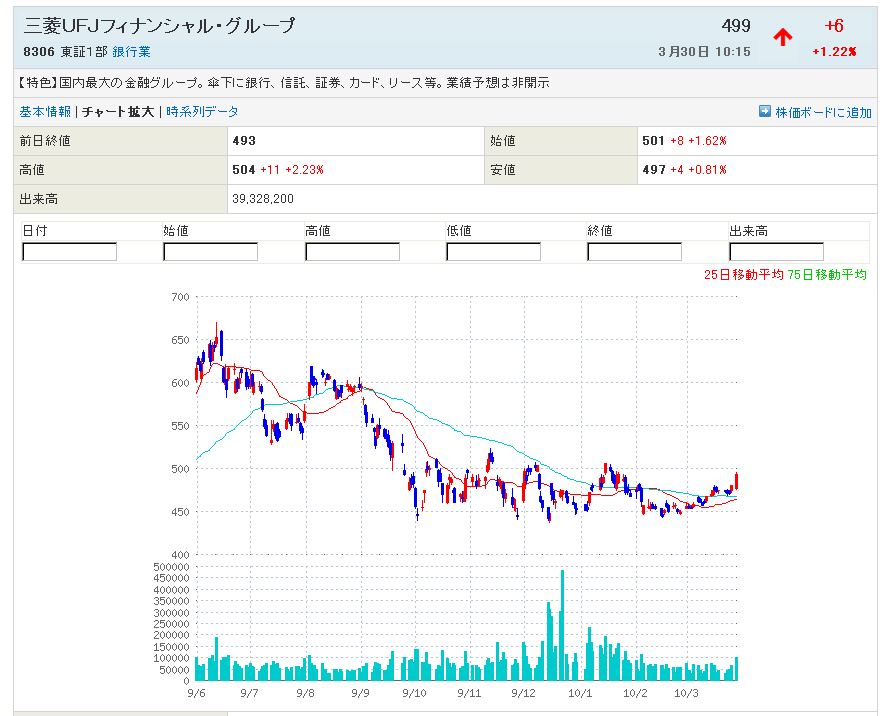Click the 始値 value 501
Viewport: 882px width, 716px height.
click(653, 141)
